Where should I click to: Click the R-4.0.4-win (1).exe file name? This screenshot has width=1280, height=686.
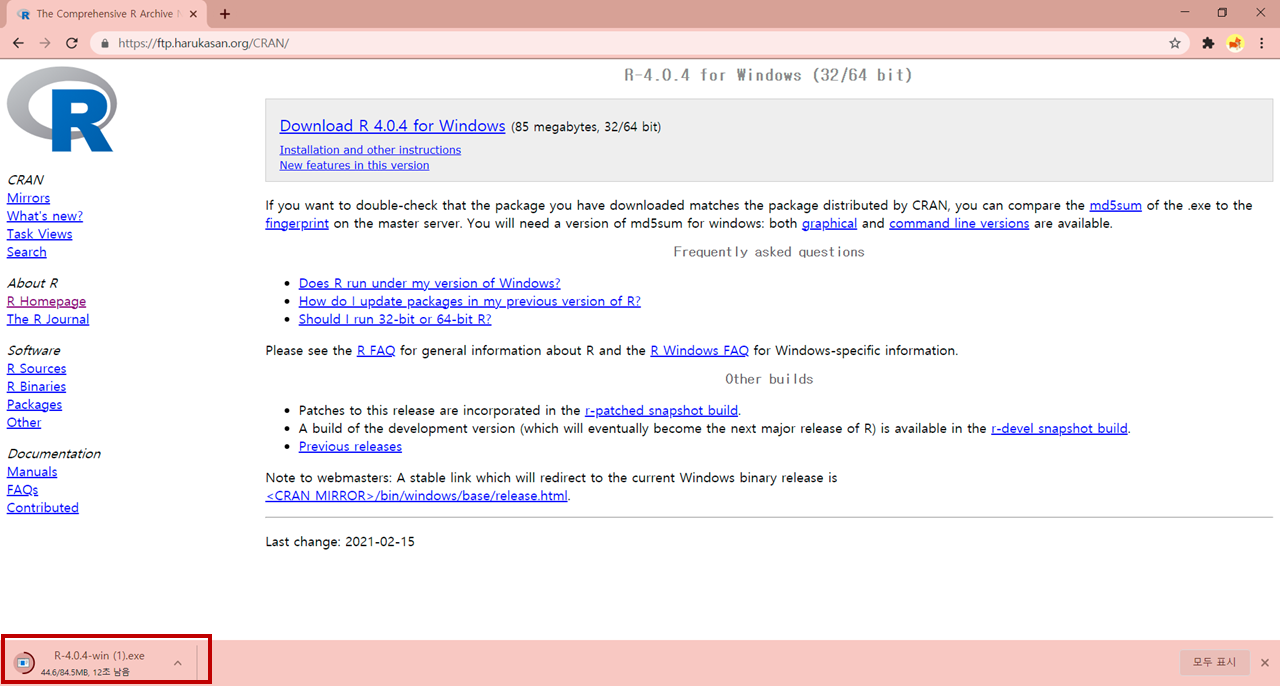click(99, 655)
